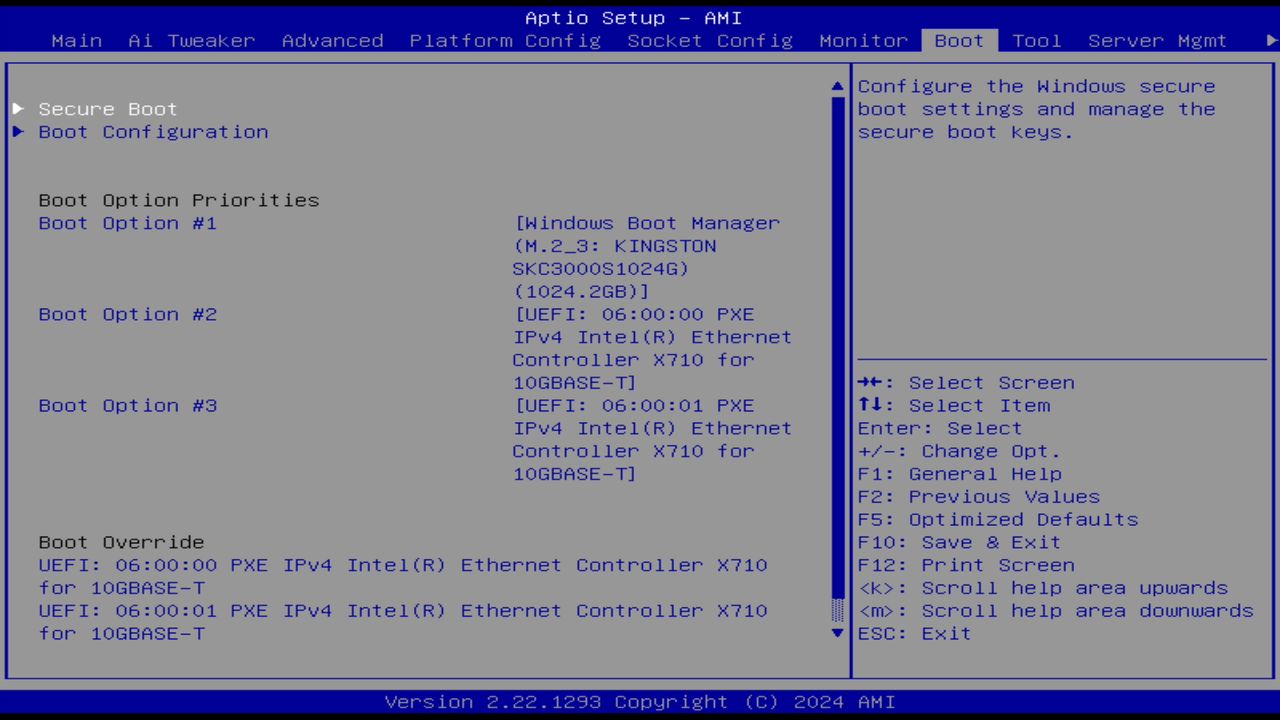Viewport: 1280px width, 720px height.
Task: Boot override to UEFI 06:00:01 PXE
Action: coord(403,622)
